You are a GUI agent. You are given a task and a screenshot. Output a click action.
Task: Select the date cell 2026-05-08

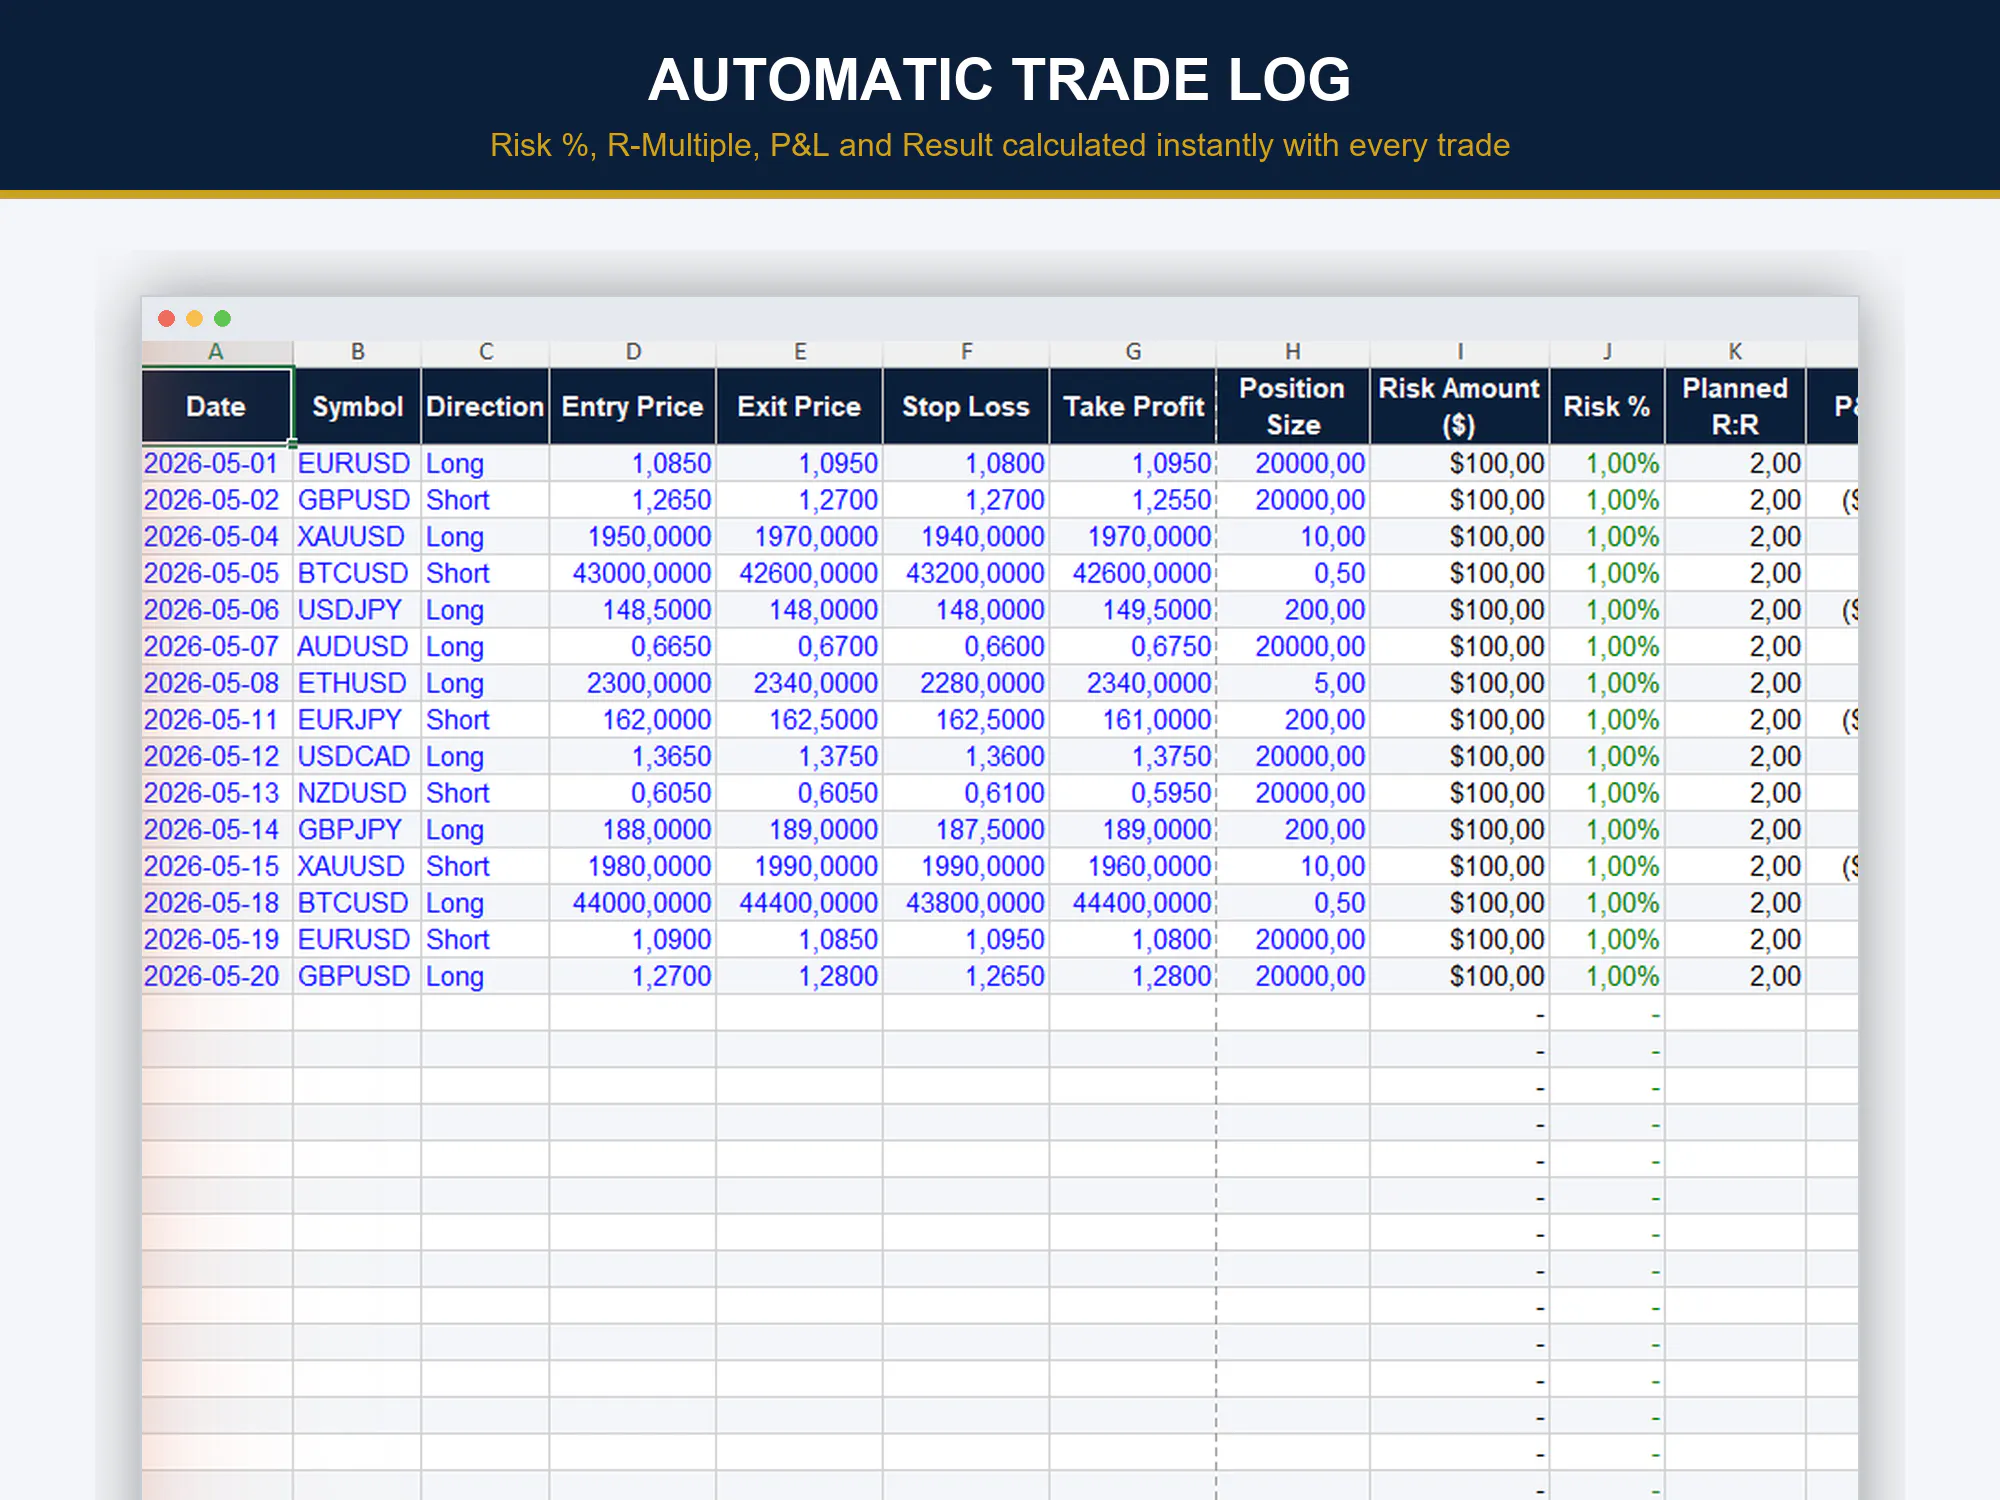[217, 684]
